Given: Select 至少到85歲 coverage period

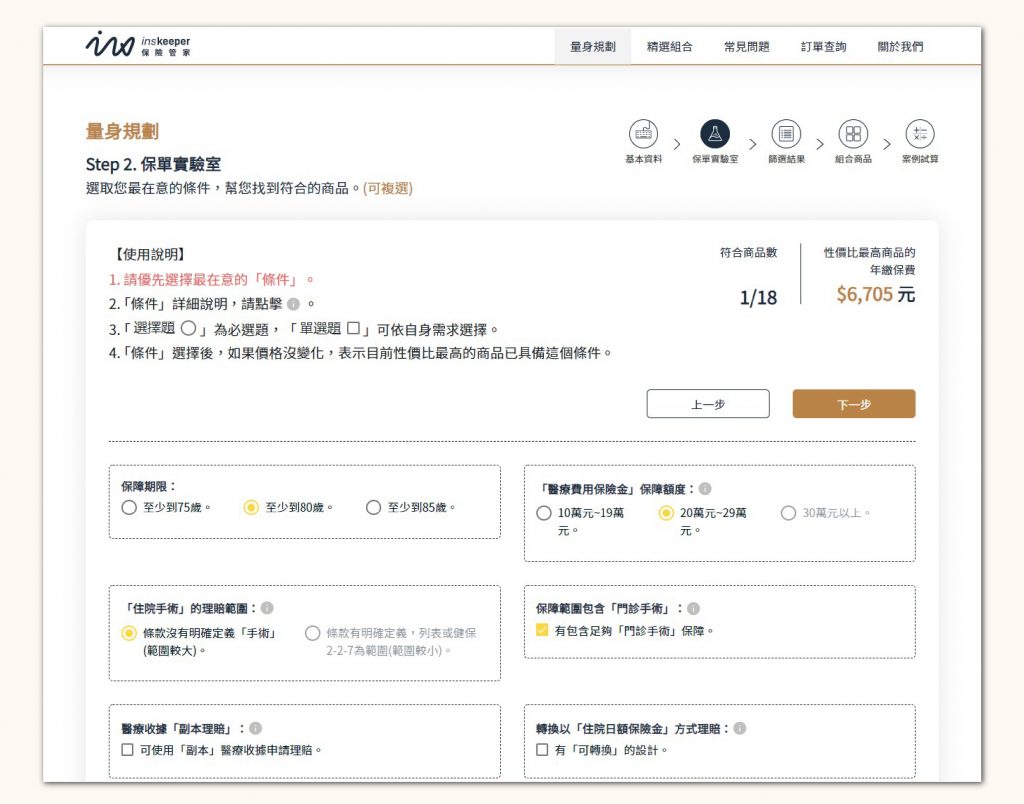Looking at the screenshot, I should coord(373,507).
